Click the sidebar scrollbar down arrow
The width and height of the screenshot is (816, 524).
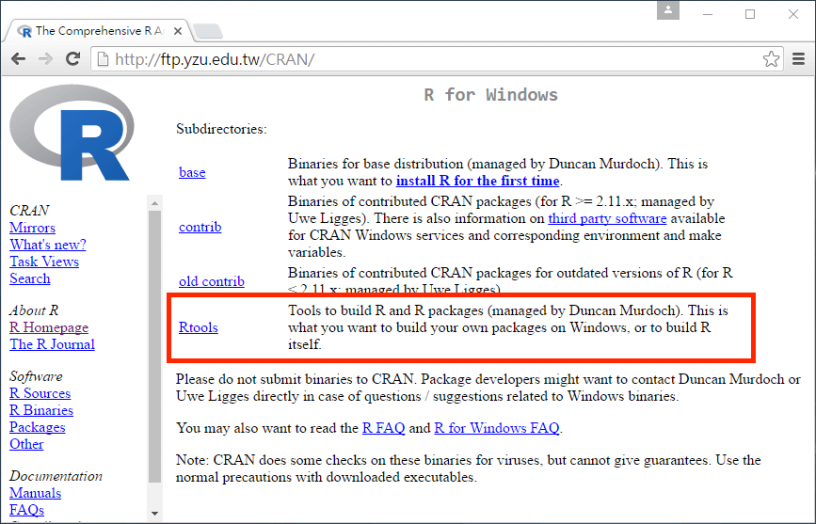(154, 513)
